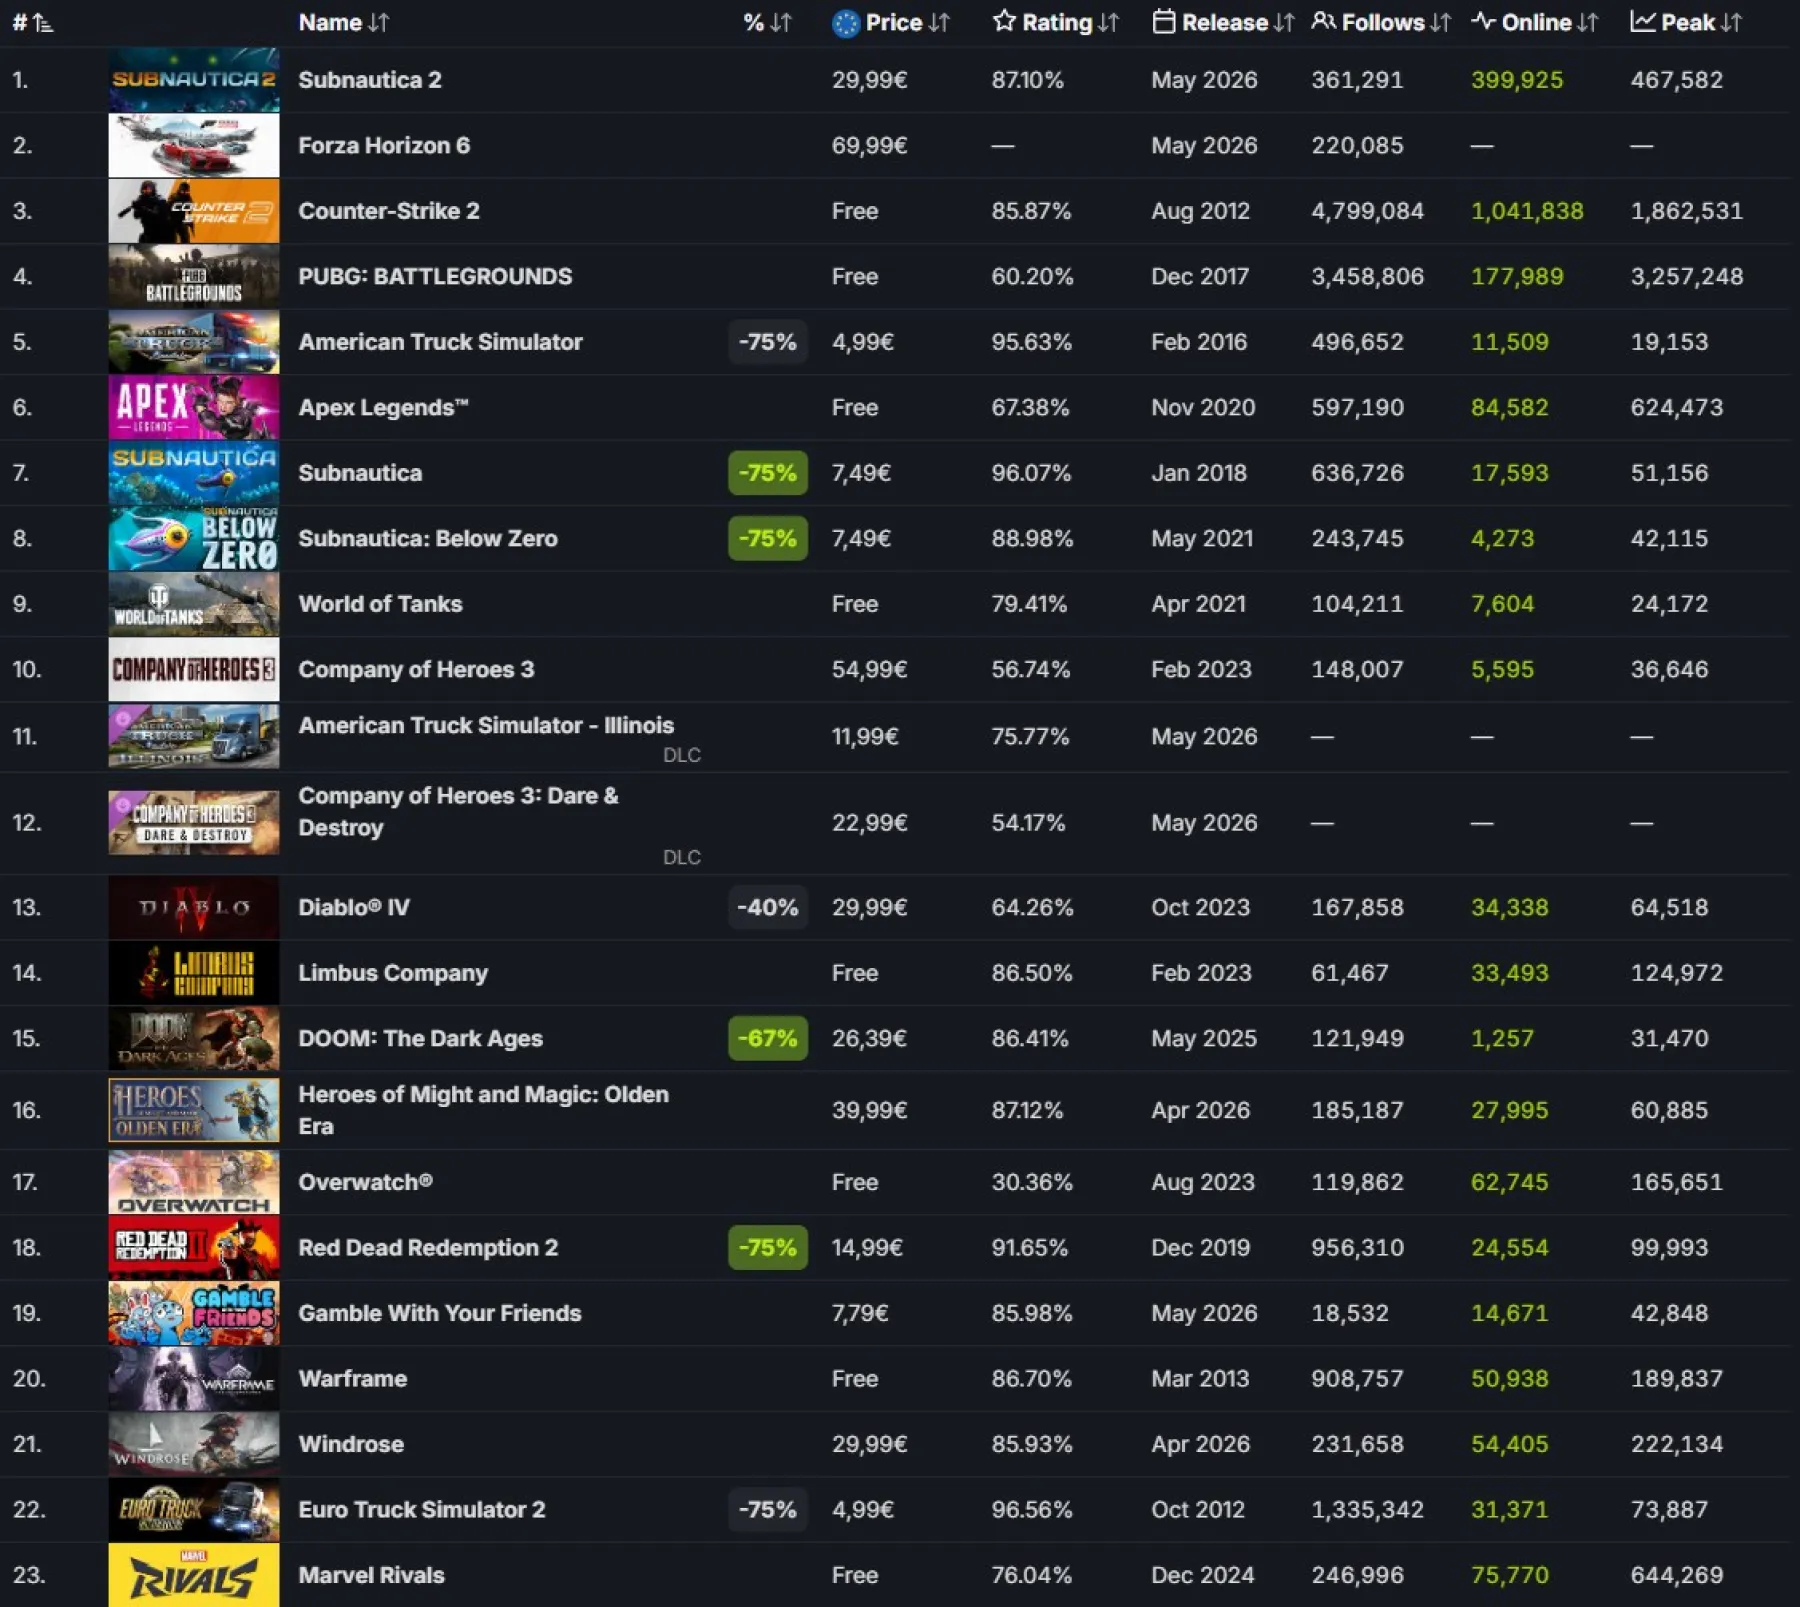1800x1607 pixels.
Task: Open the Diablo IV title link
Action: (354, 907)
